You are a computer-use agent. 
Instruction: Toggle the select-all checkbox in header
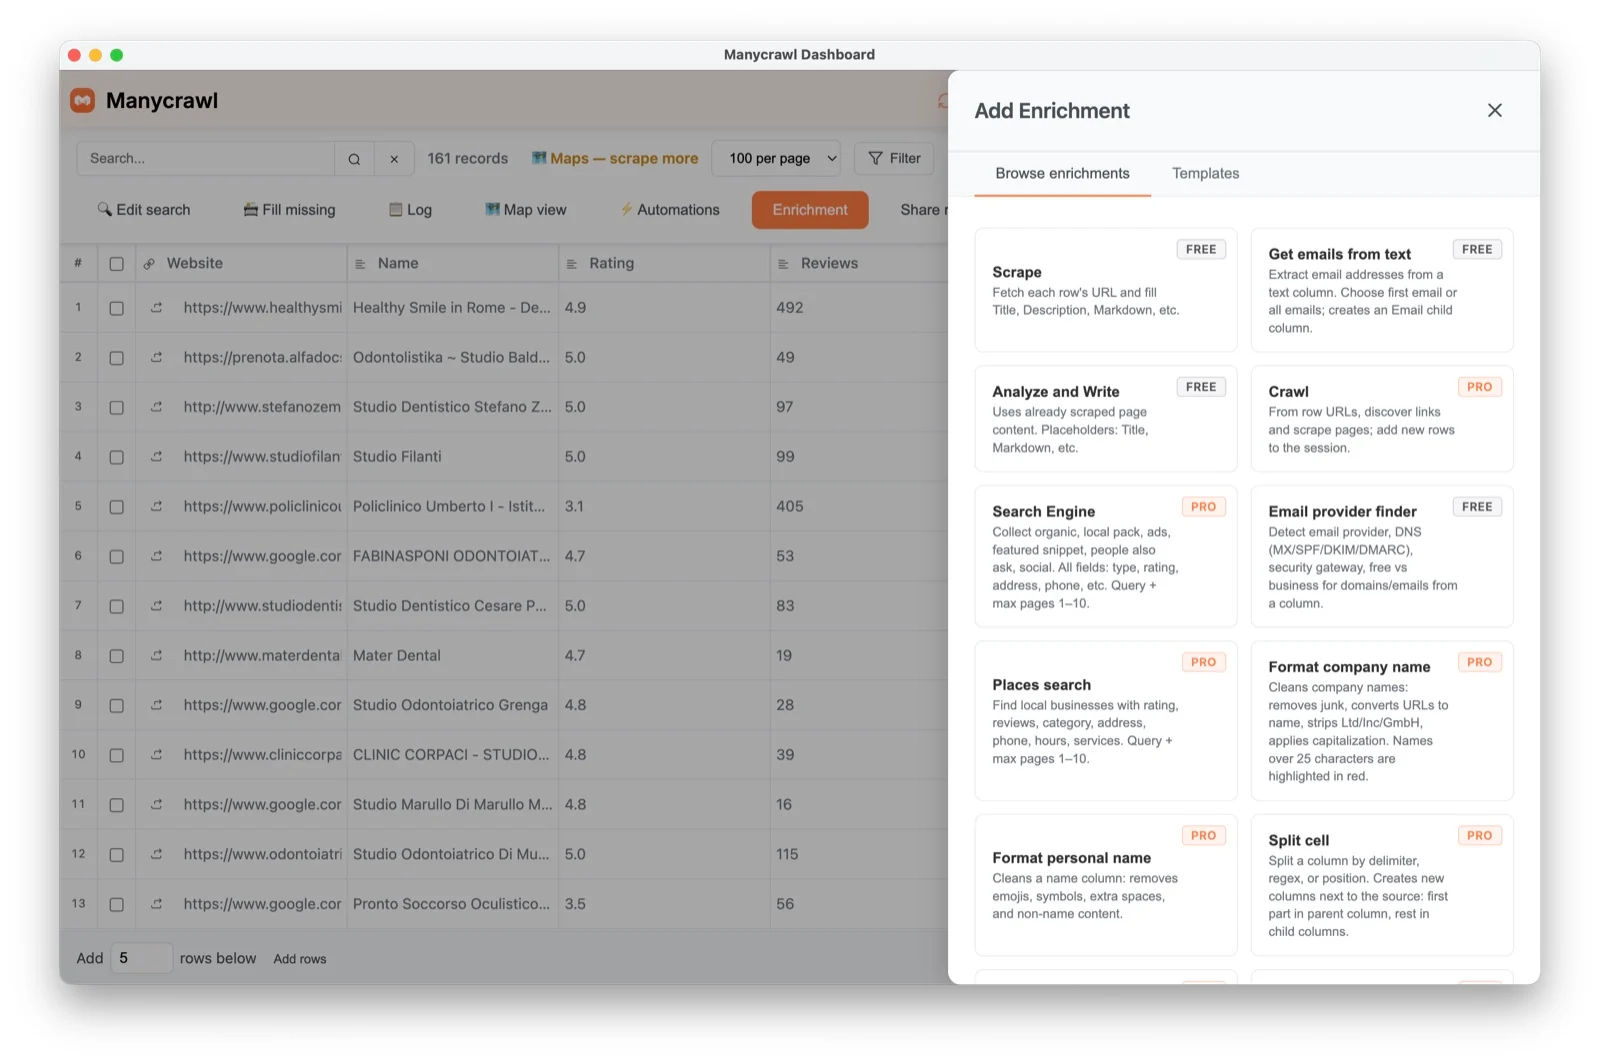(x=116, y=264)
